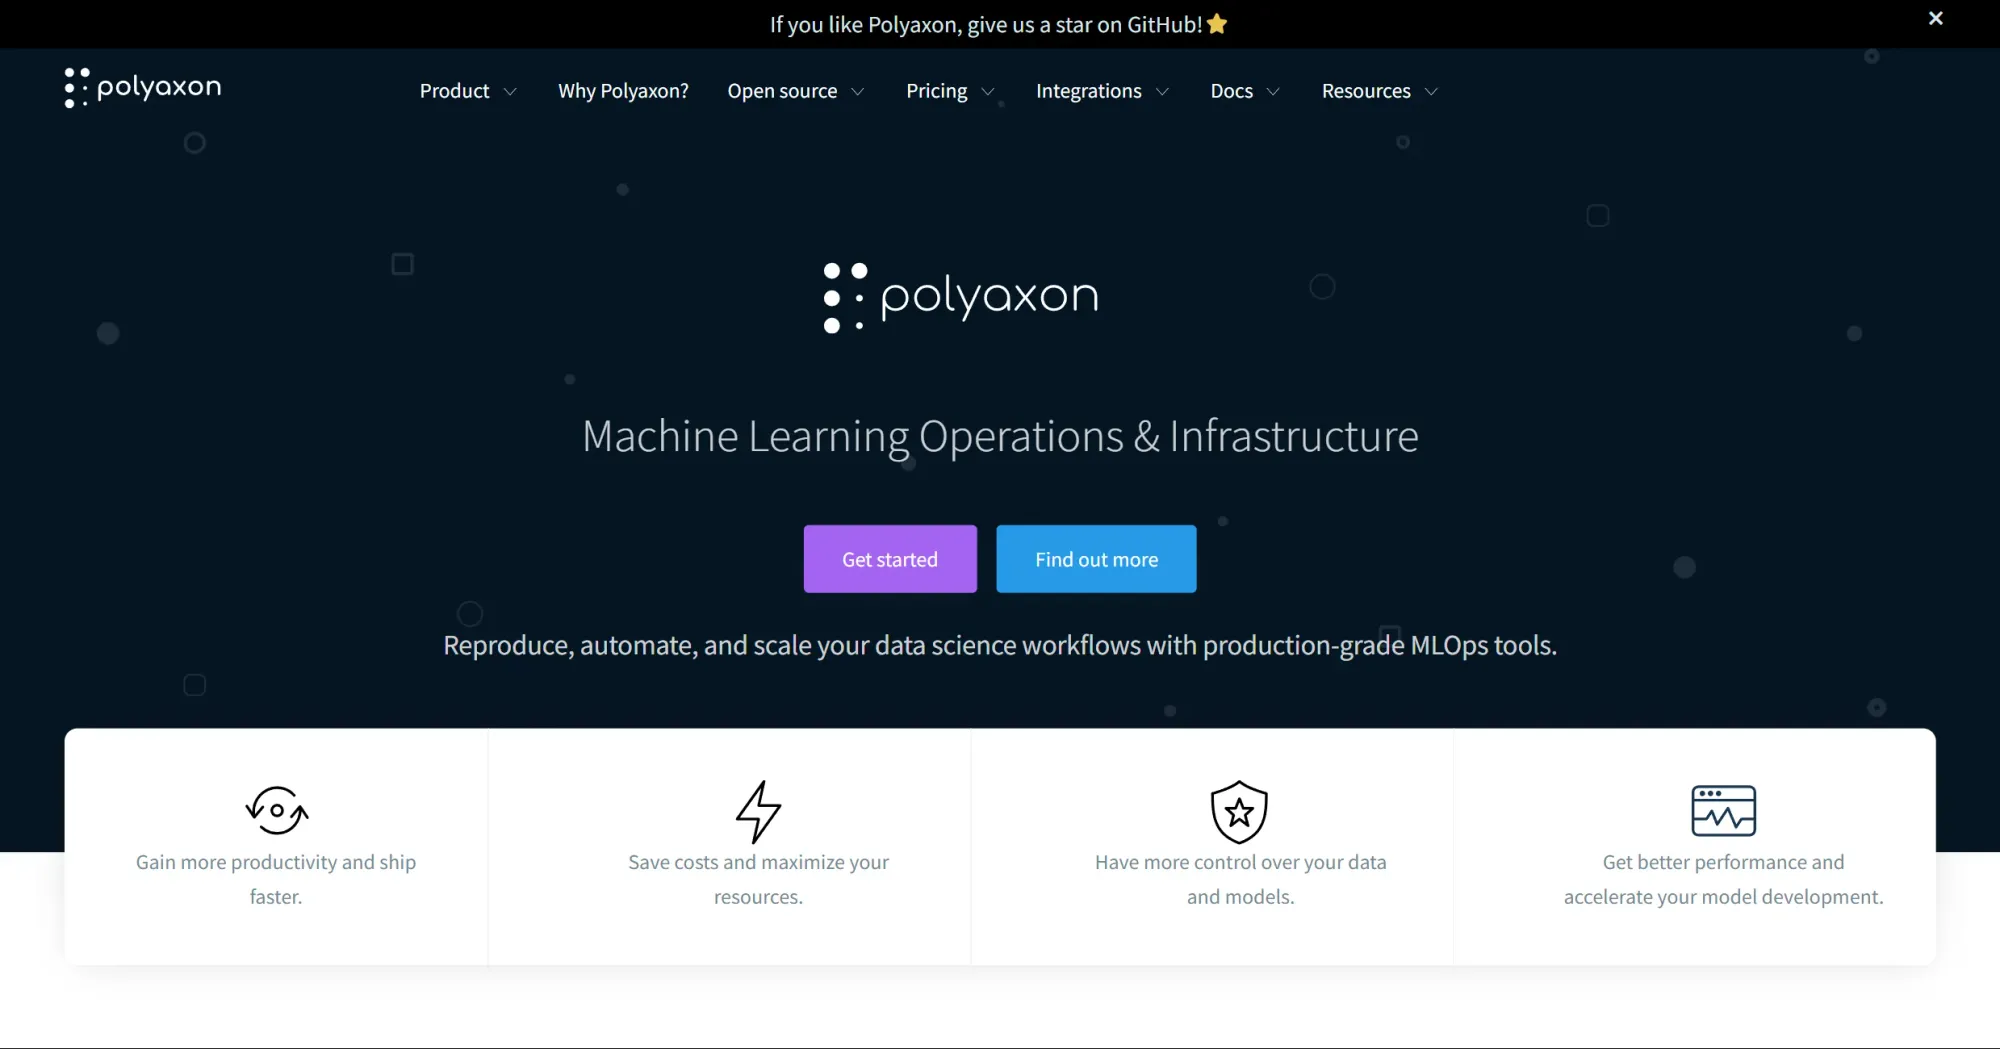2000x1049 pixels.
Task: Expand the Product dropdown chevron
Action: point(510,92)
